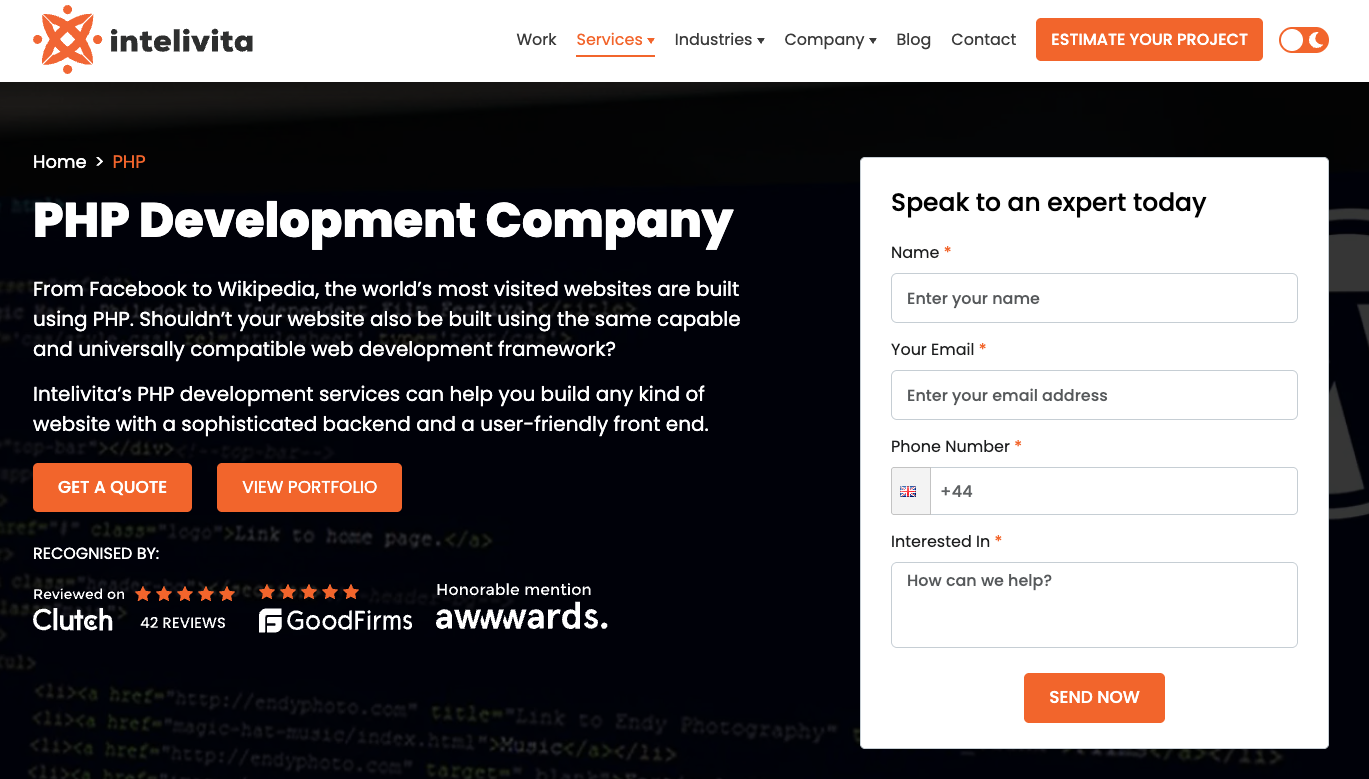Click the 42 Reviews text
This screenshot has height=779, width=1369.
pyautogui.click(x=183, y=623)
